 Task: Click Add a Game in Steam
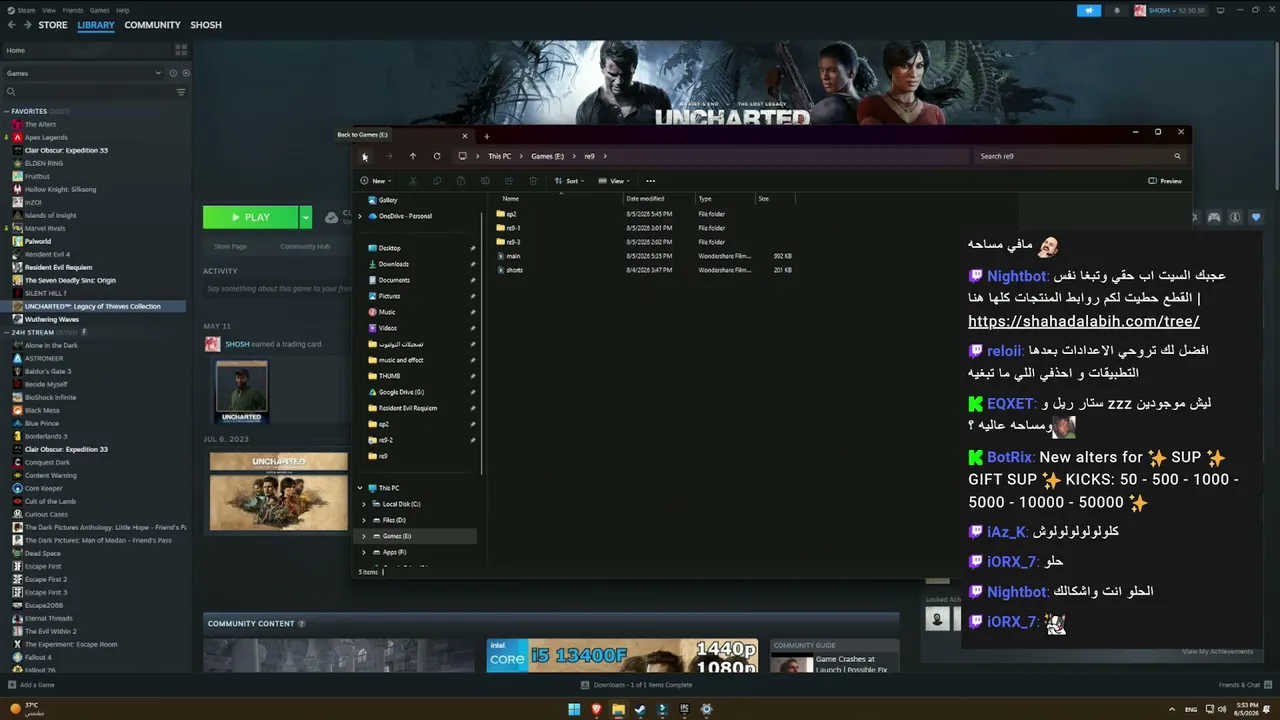[x=32, y=685]
